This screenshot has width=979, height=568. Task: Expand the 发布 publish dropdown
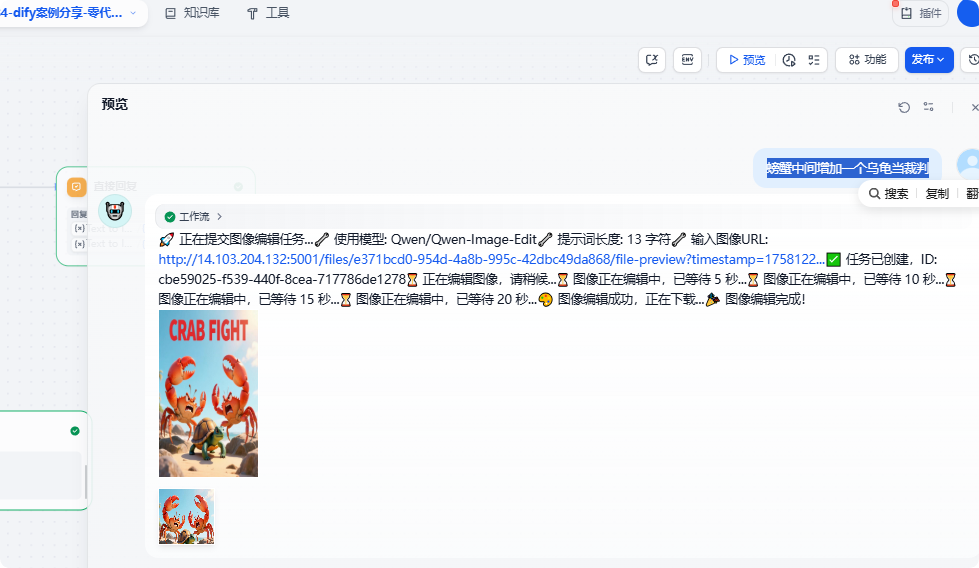pyautogui.click(x=928, y=60)
